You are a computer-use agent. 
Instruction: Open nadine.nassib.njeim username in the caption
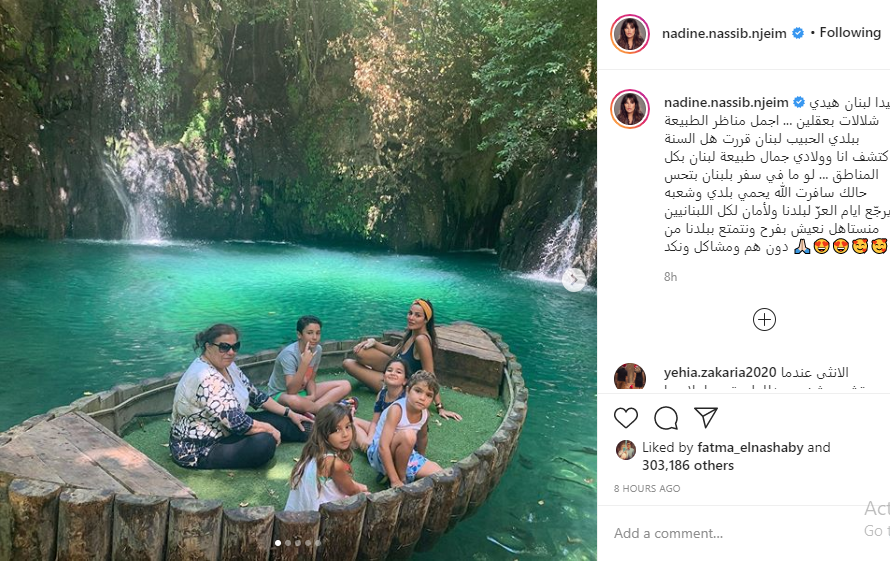(x=726, y=103)
